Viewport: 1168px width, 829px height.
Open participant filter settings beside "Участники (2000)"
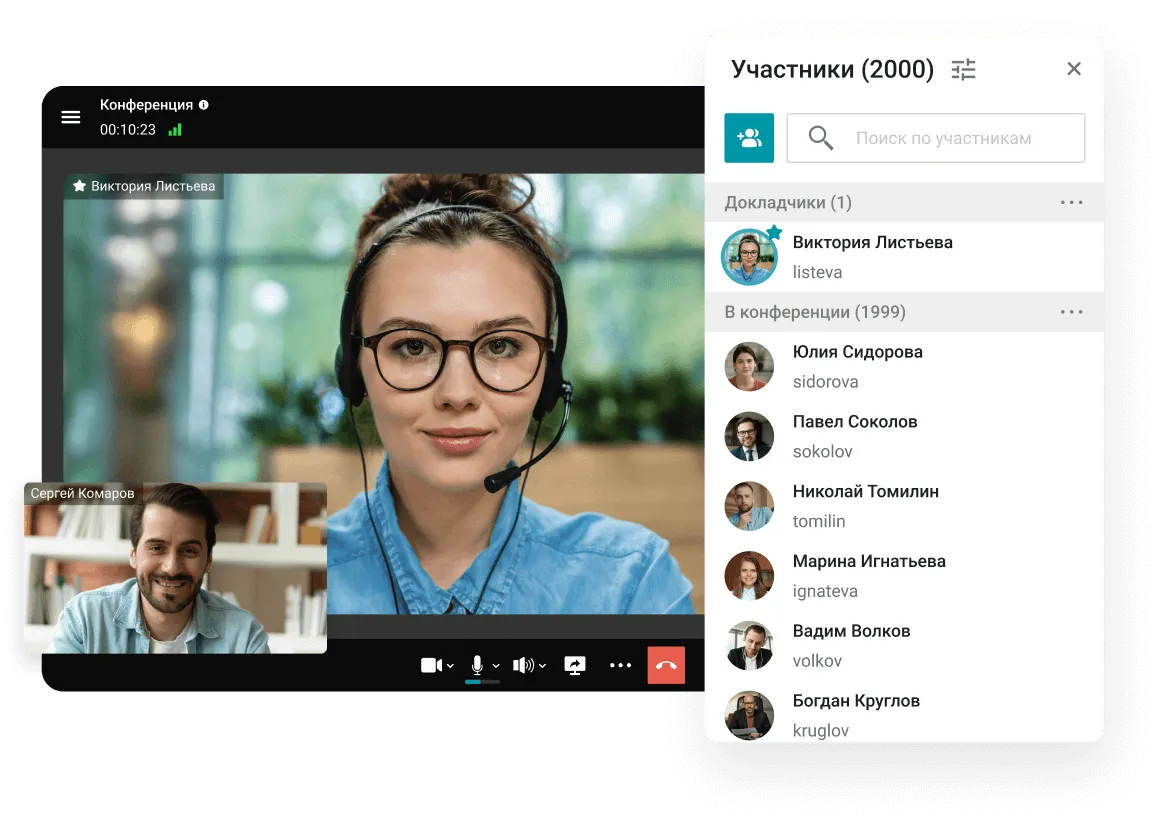point(962,69)
